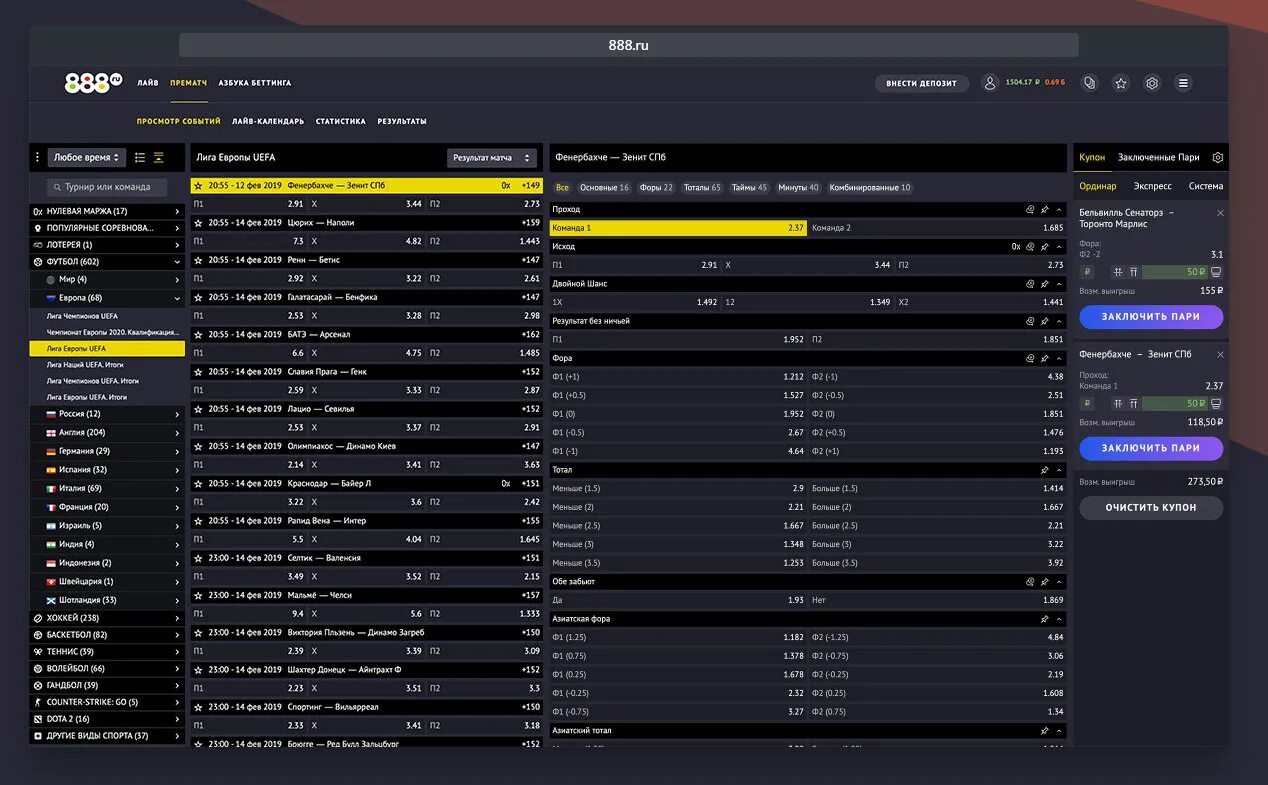1268x785 pixels.
Task: Collapse the Тотал market section
Action: (1059, 470)
